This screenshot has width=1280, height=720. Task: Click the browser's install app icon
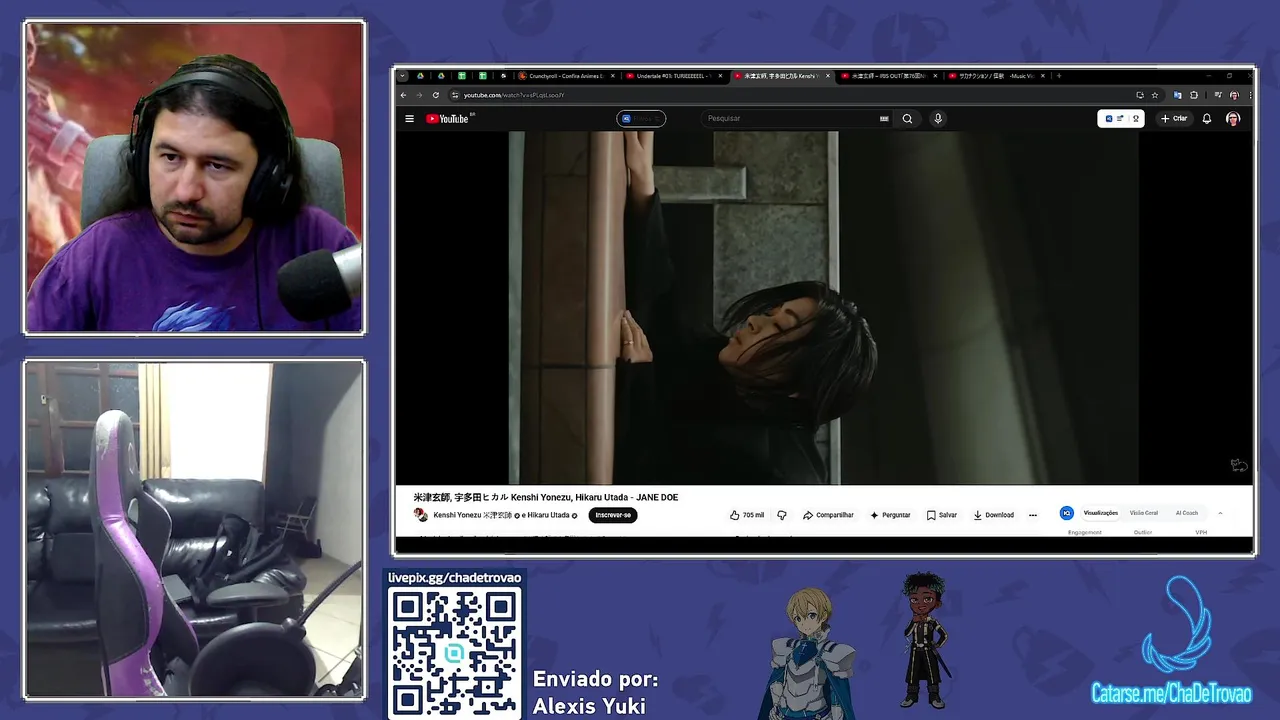1140,95
